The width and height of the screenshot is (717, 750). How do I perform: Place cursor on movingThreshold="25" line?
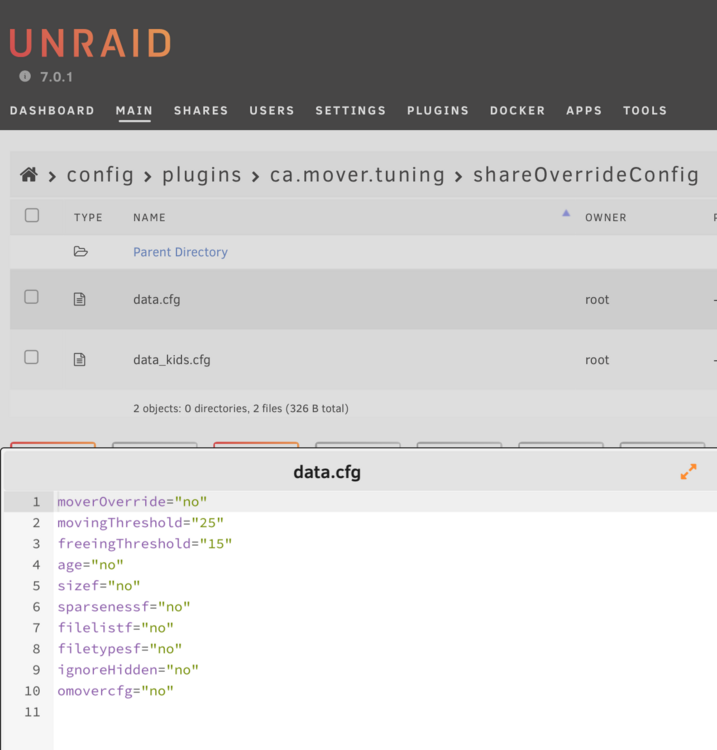141,523
